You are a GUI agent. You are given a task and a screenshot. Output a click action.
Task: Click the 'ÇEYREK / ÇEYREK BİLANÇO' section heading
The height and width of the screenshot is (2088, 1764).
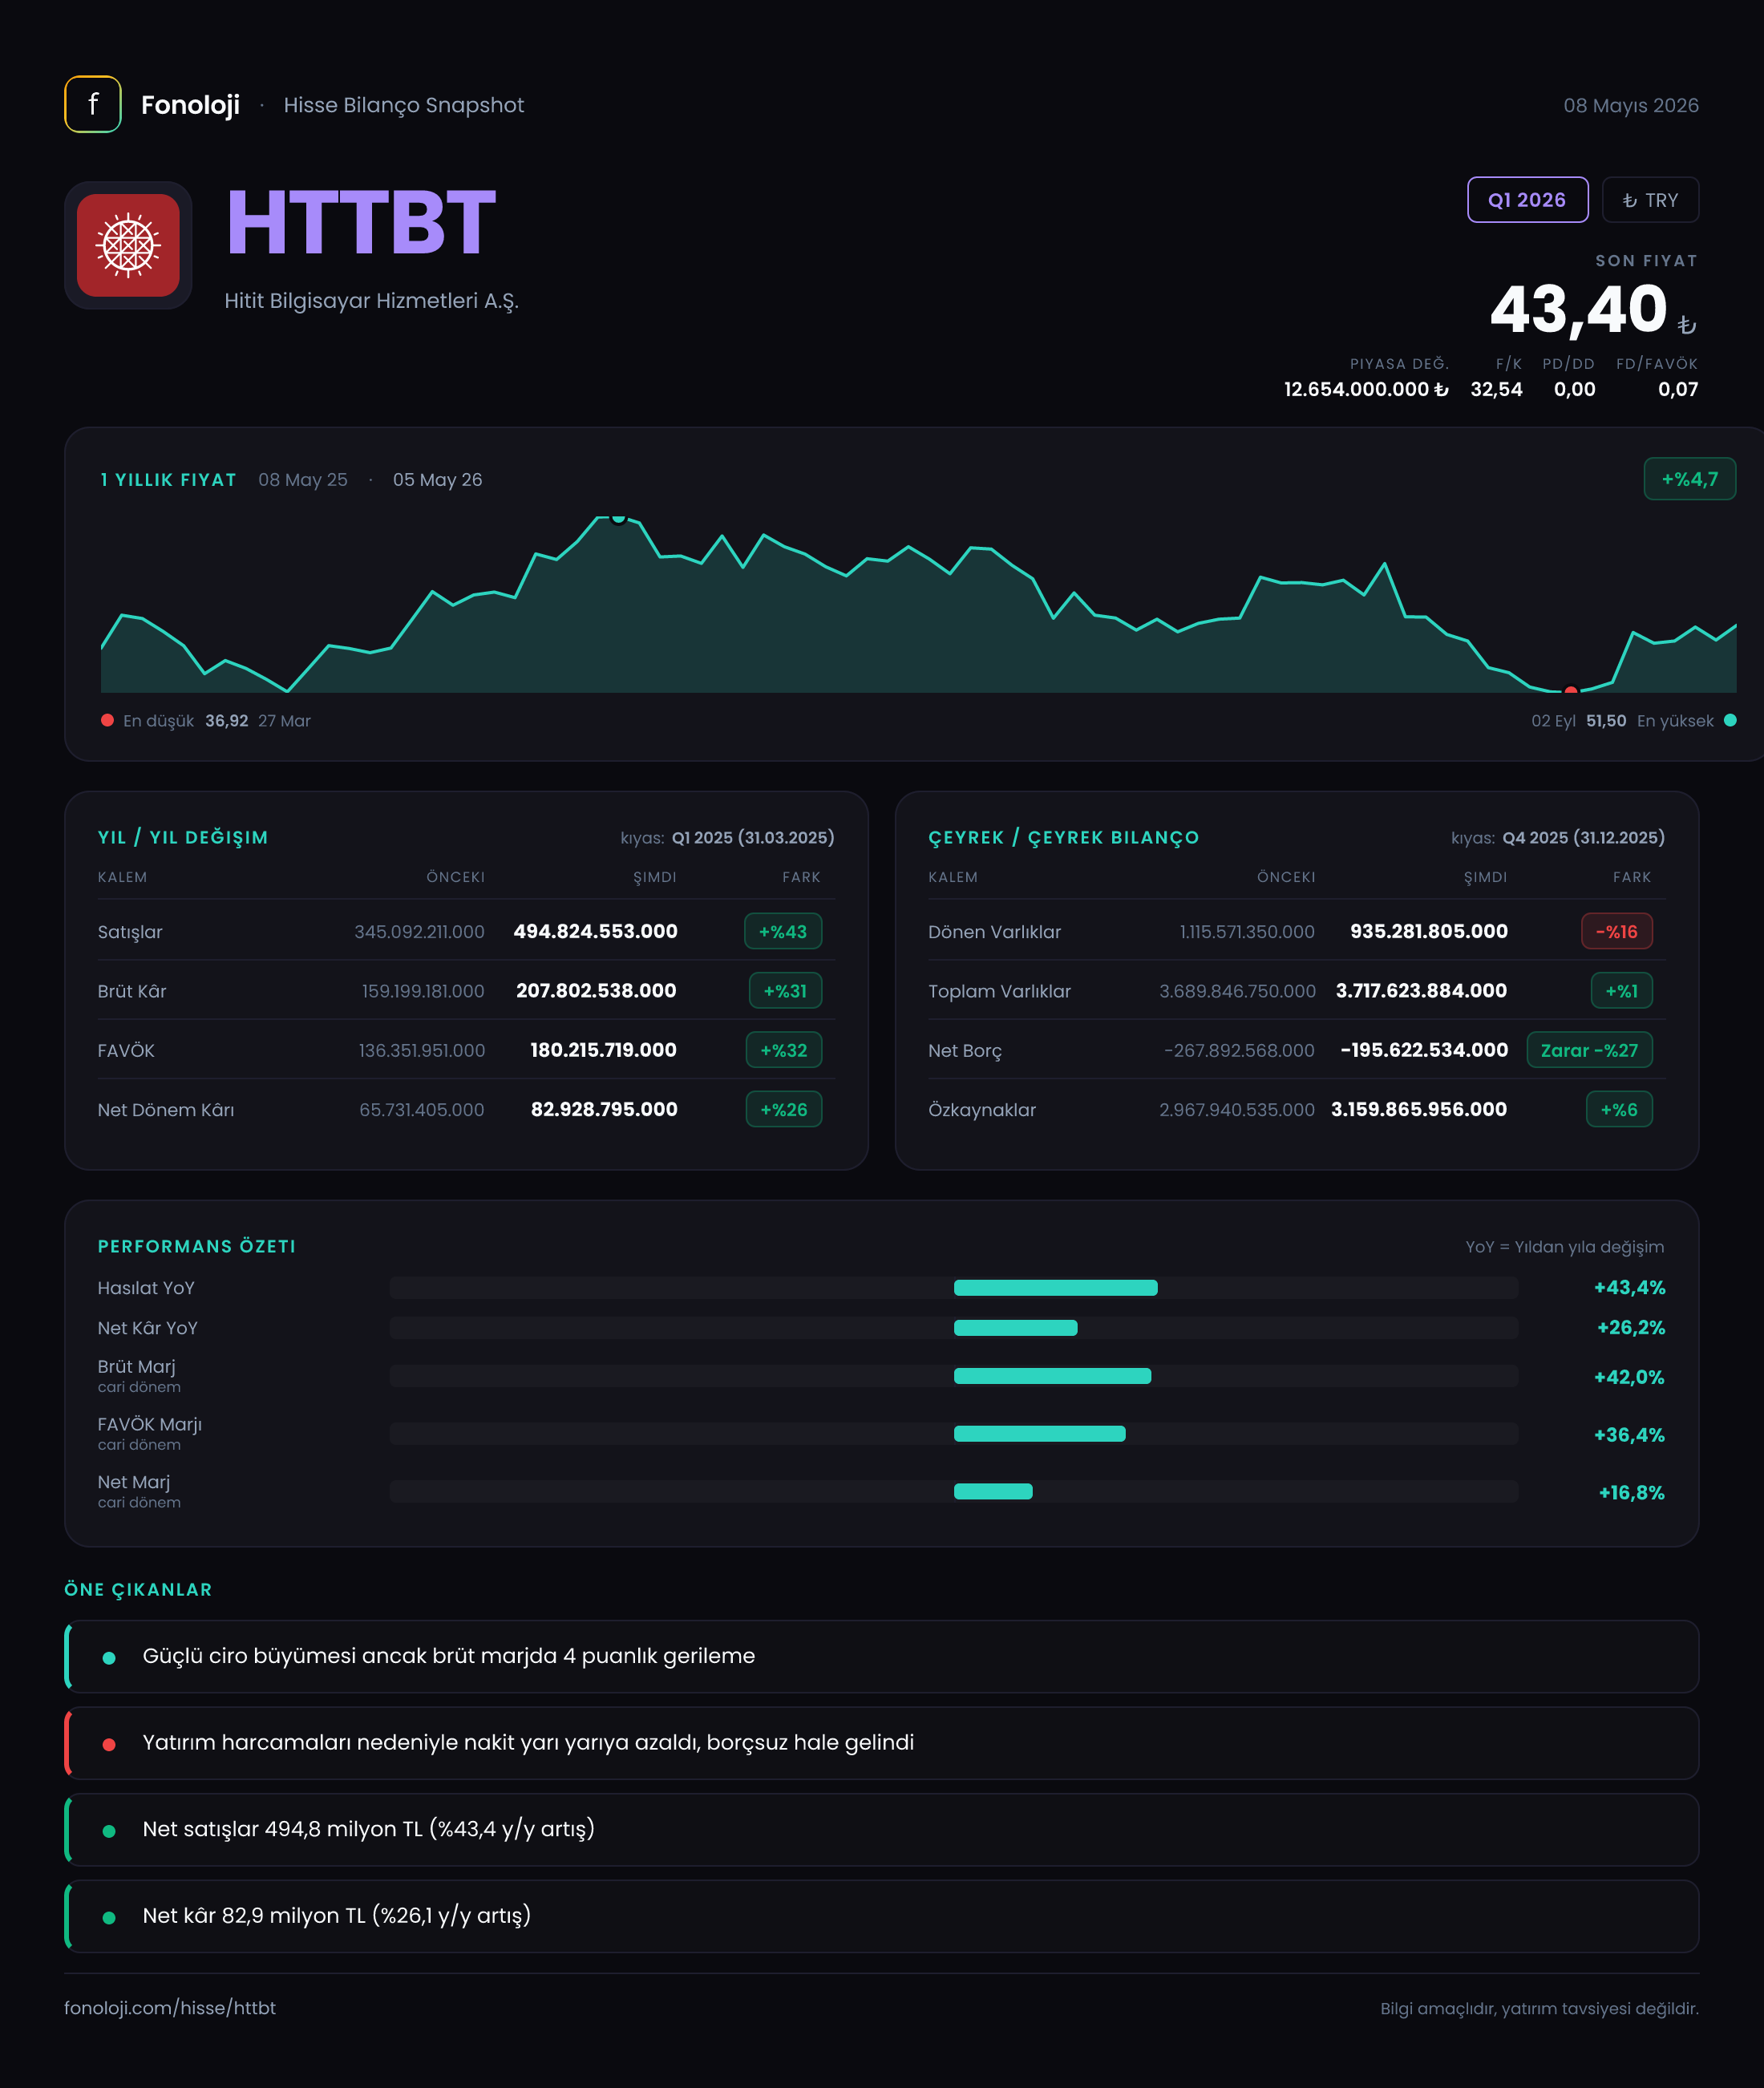coord(1064,837)
